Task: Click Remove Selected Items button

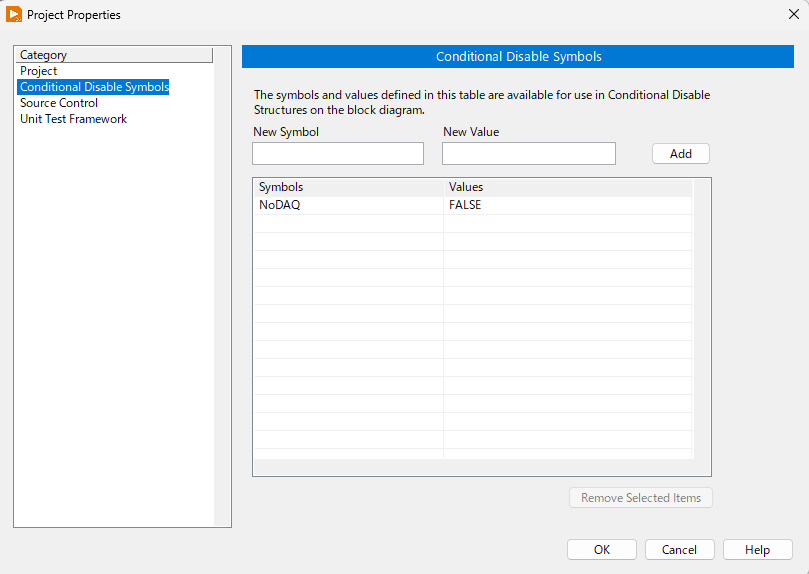Action: (641, 498)
